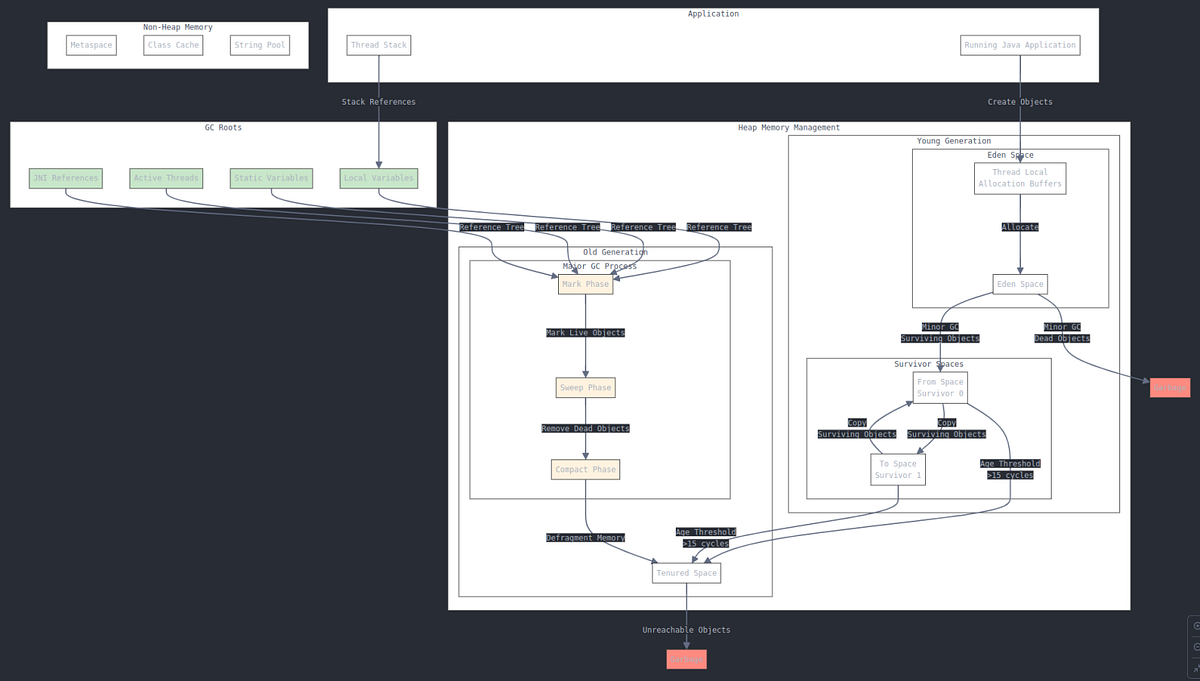This screenshot has width=1200, height=681.
Task: Click the Mark Phase node
Action: click(x=585, y=283)
